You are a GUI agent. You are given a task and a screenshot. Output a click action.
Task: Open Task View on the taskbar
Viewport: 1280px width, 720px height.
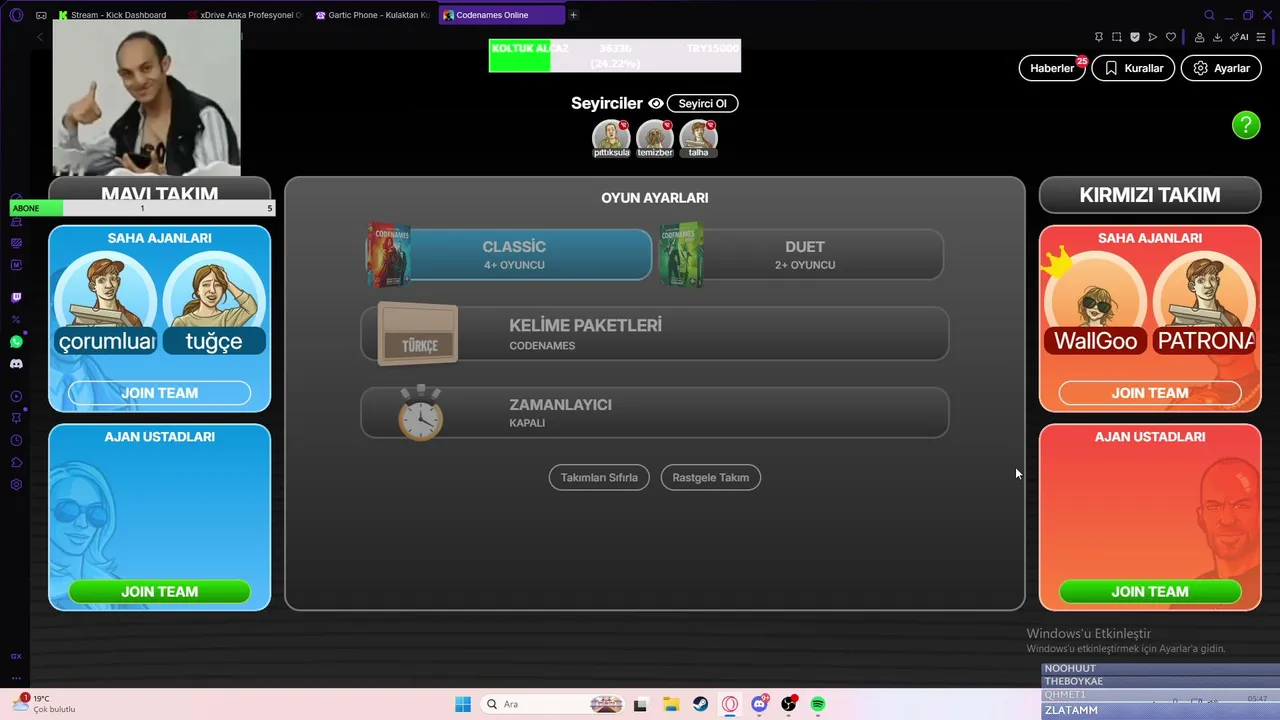(x=640, y=704)
